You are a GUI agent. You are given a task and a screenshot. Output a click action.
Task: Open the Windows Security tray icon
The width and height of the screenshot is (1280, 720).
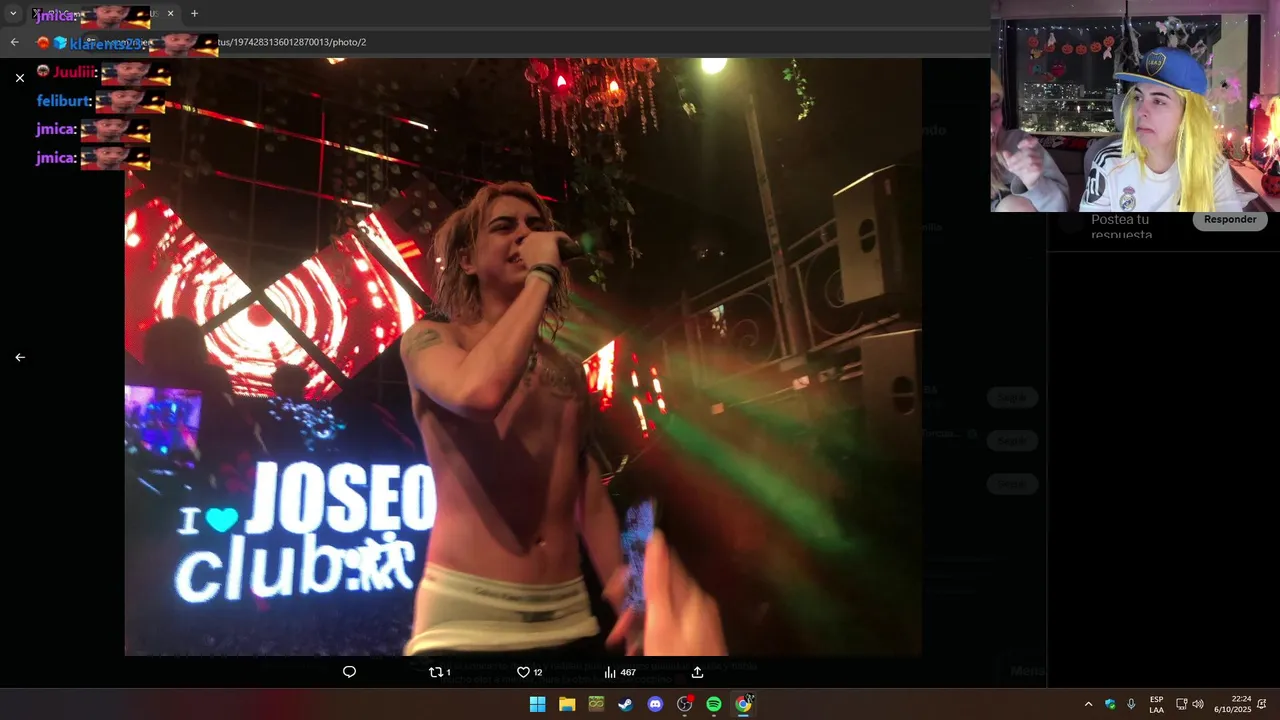[1110, 704]
